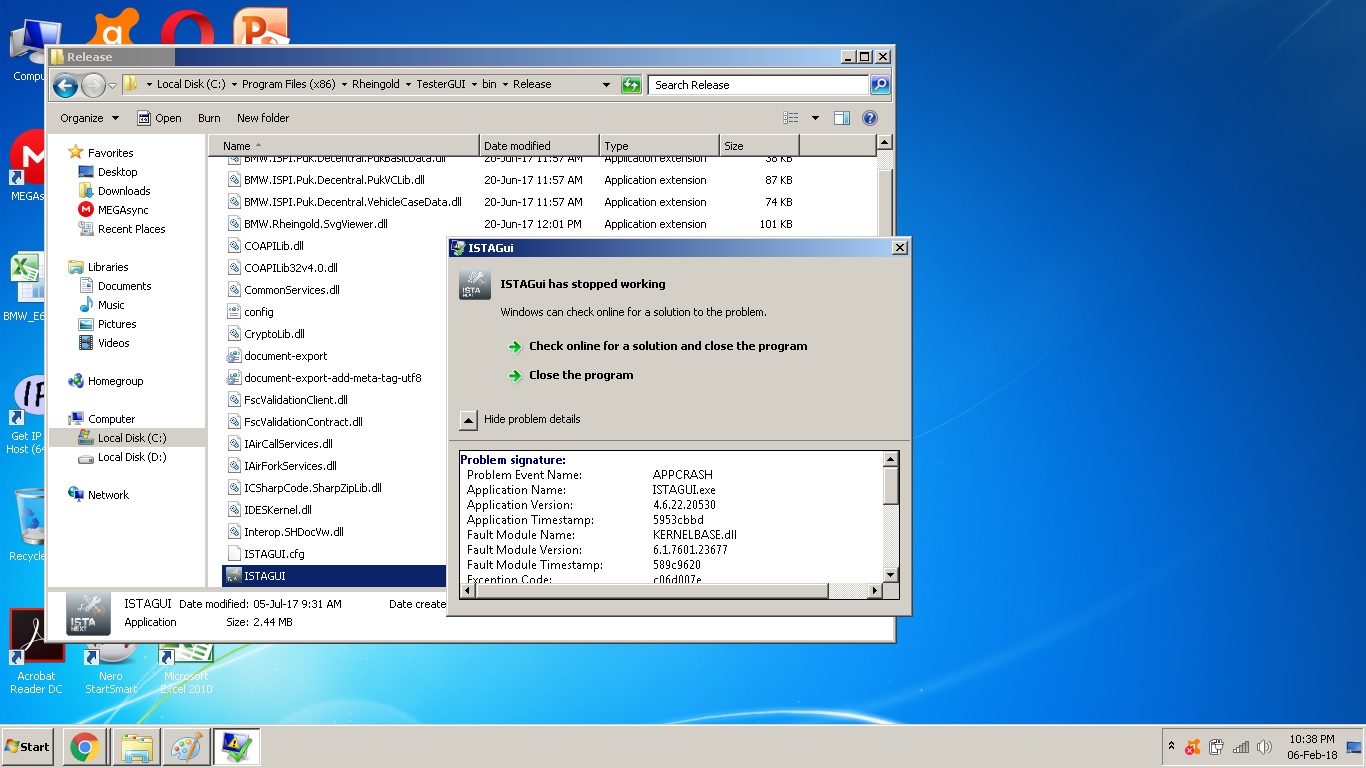Select the Microsoft Excel 2010 desktop shortcut

point(187,667)
